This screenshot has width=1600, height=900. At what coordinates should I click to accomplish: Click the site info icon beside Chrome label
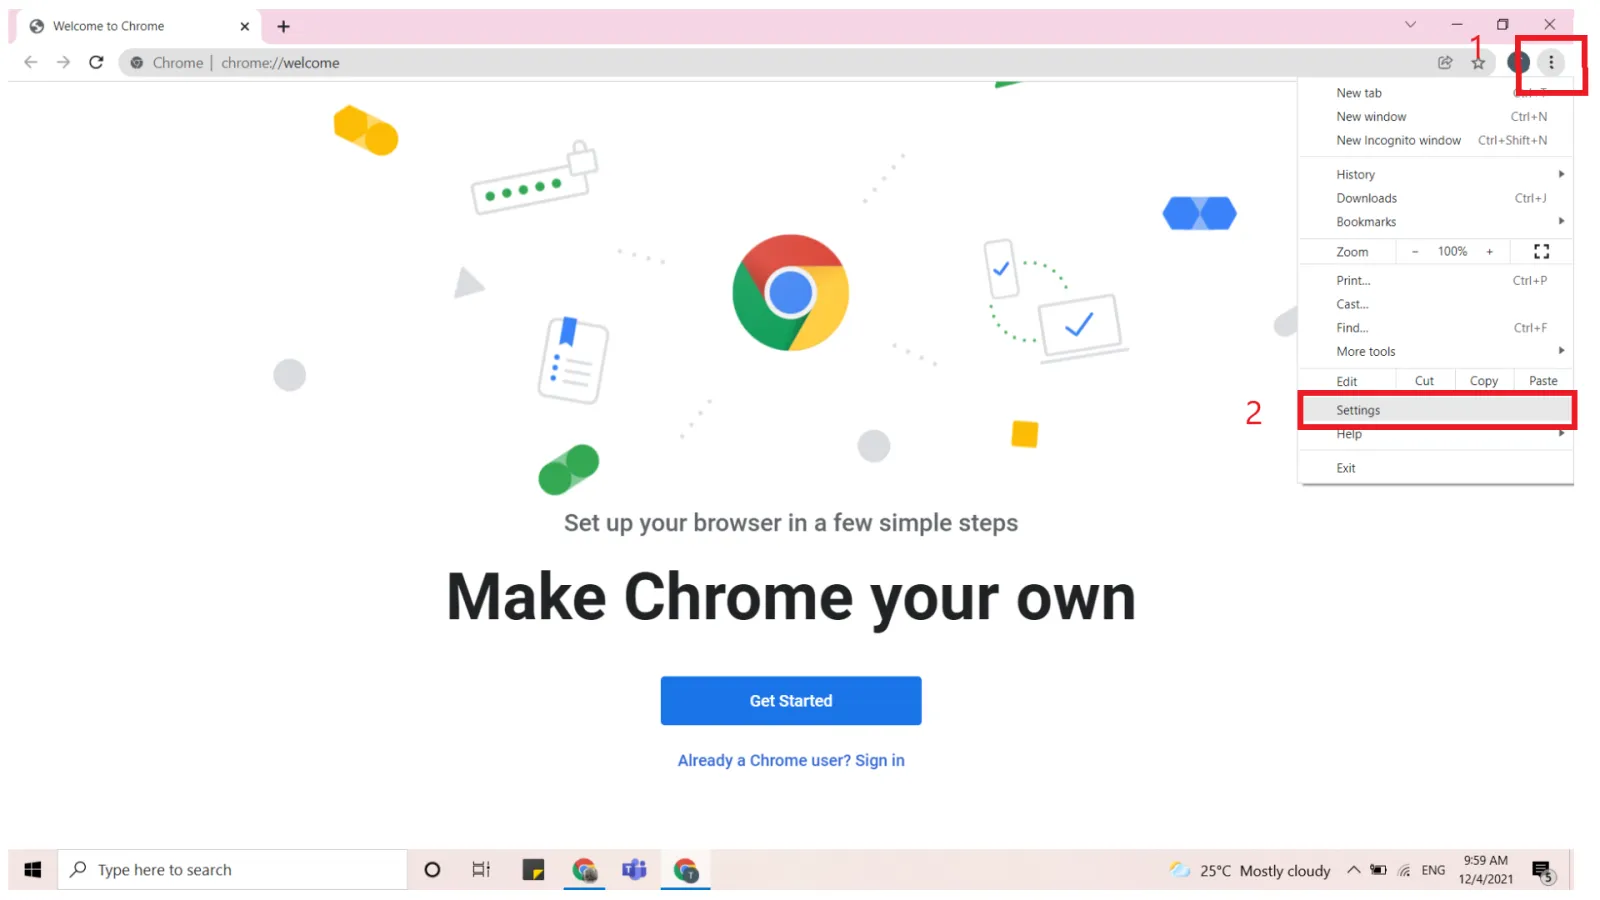point(137,62)
